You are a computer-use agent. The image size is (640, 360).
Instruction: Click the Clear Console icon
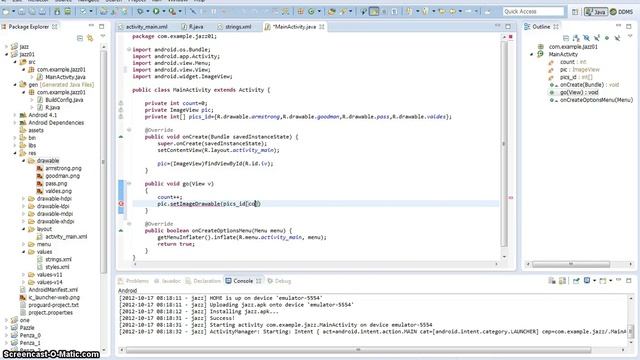tap(552, 281)
